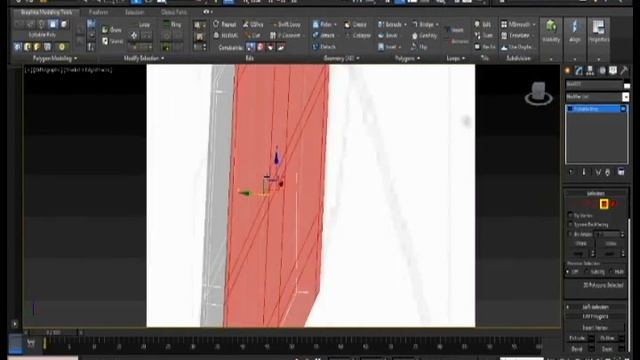This screenshot has width=640, height=360.
Task: Choose the Off preview selection option
Action: (x=573, y=272)
